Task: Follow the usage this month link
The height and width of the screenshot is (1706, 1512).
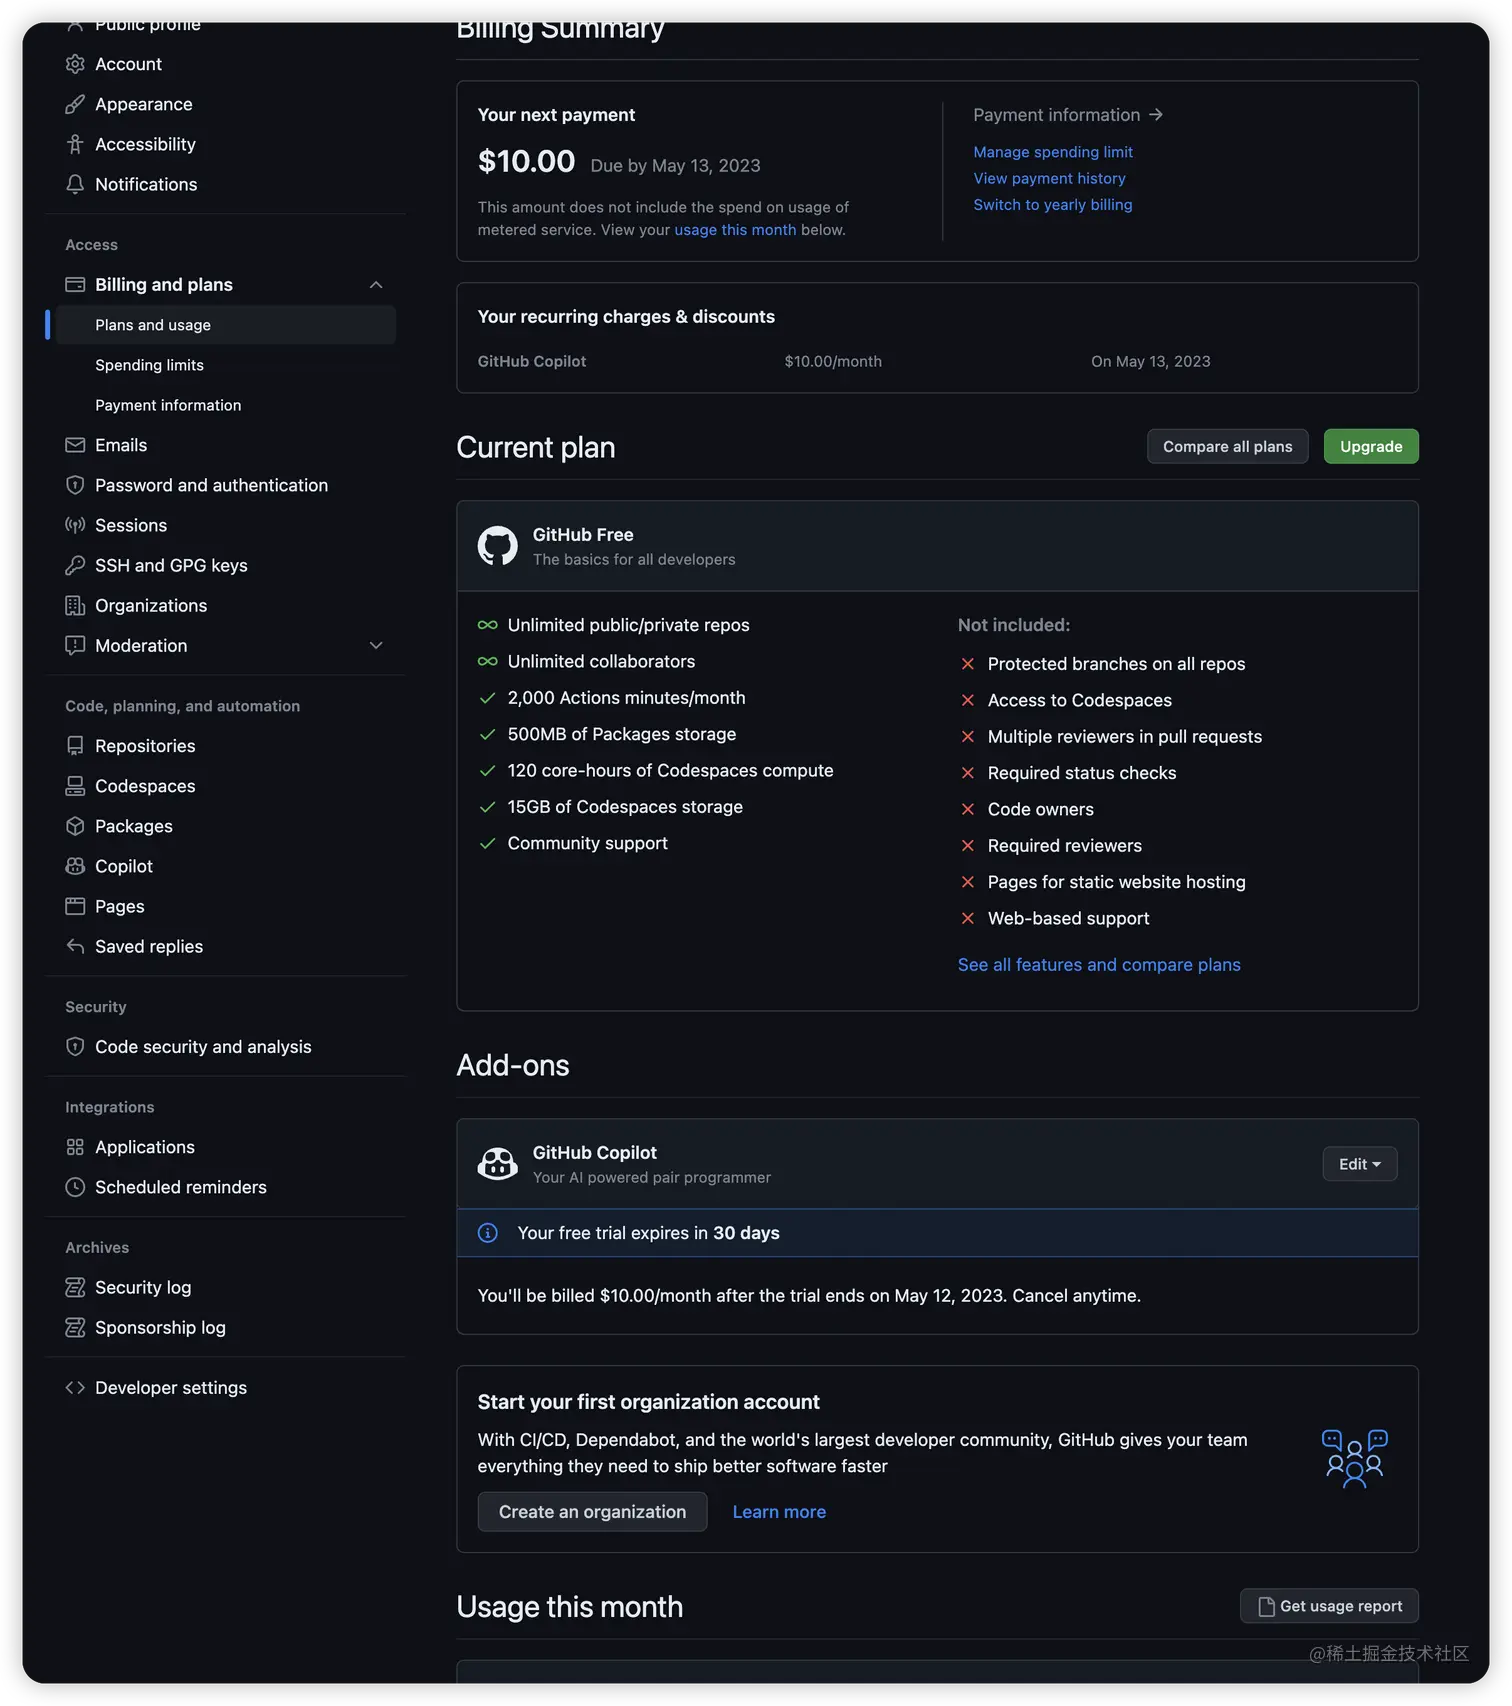Action: [x=735, y=230]
